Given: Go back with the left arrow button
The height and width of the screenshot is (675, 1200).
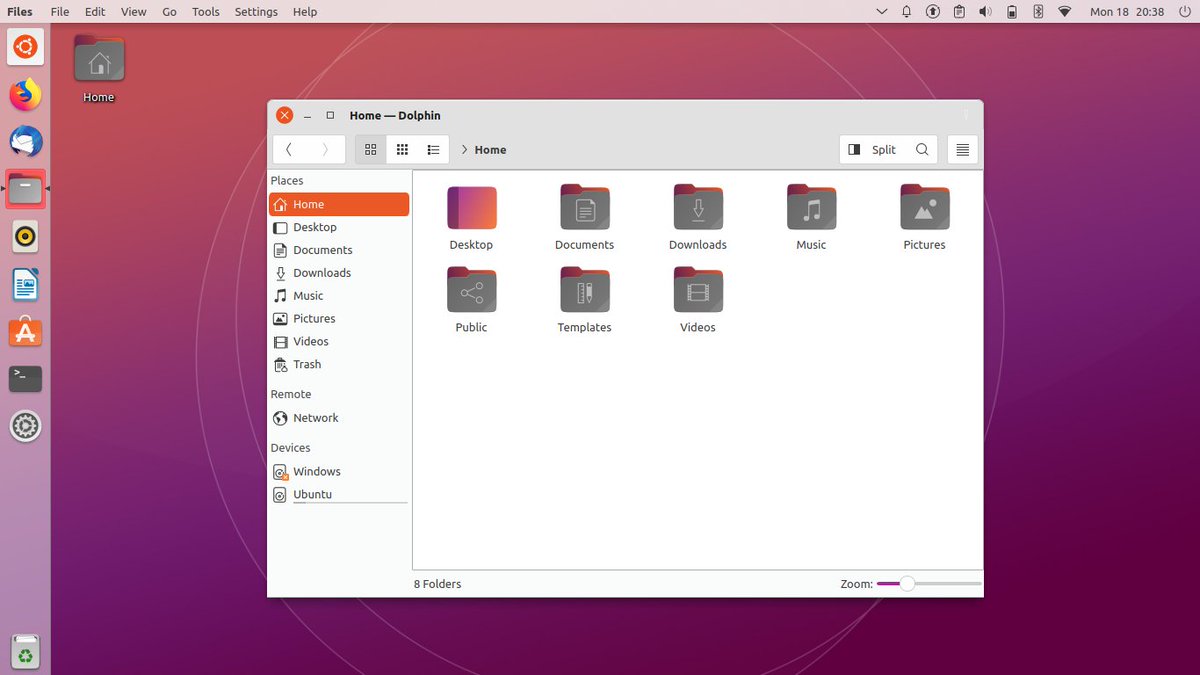Looking at the screenshot, I should (290, 149).
